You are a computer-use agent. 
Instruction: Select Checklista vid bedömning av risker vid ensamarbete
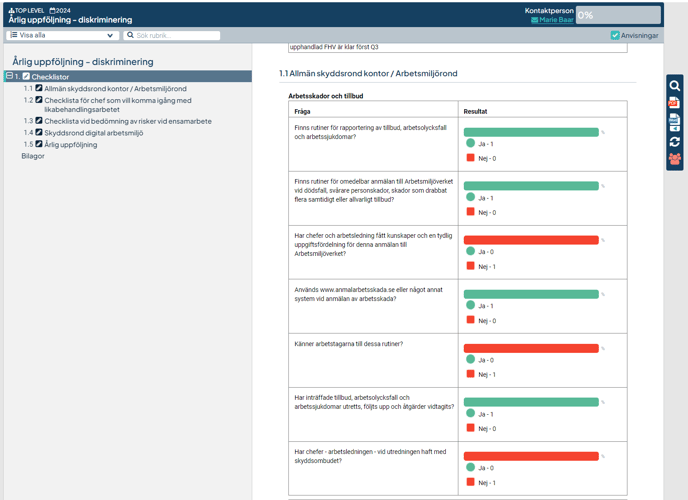pos(127,121)
